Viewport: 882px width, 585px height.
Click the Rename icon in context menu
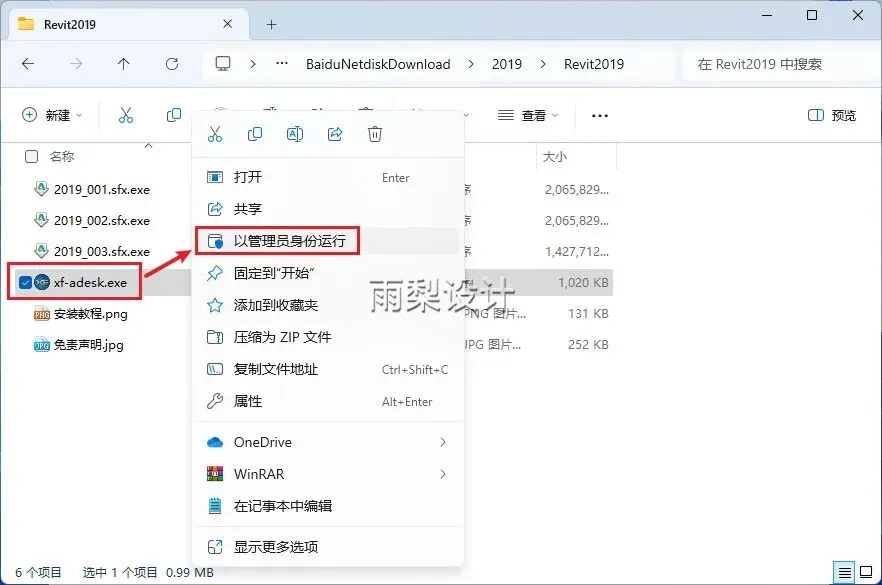coord(295,134)
